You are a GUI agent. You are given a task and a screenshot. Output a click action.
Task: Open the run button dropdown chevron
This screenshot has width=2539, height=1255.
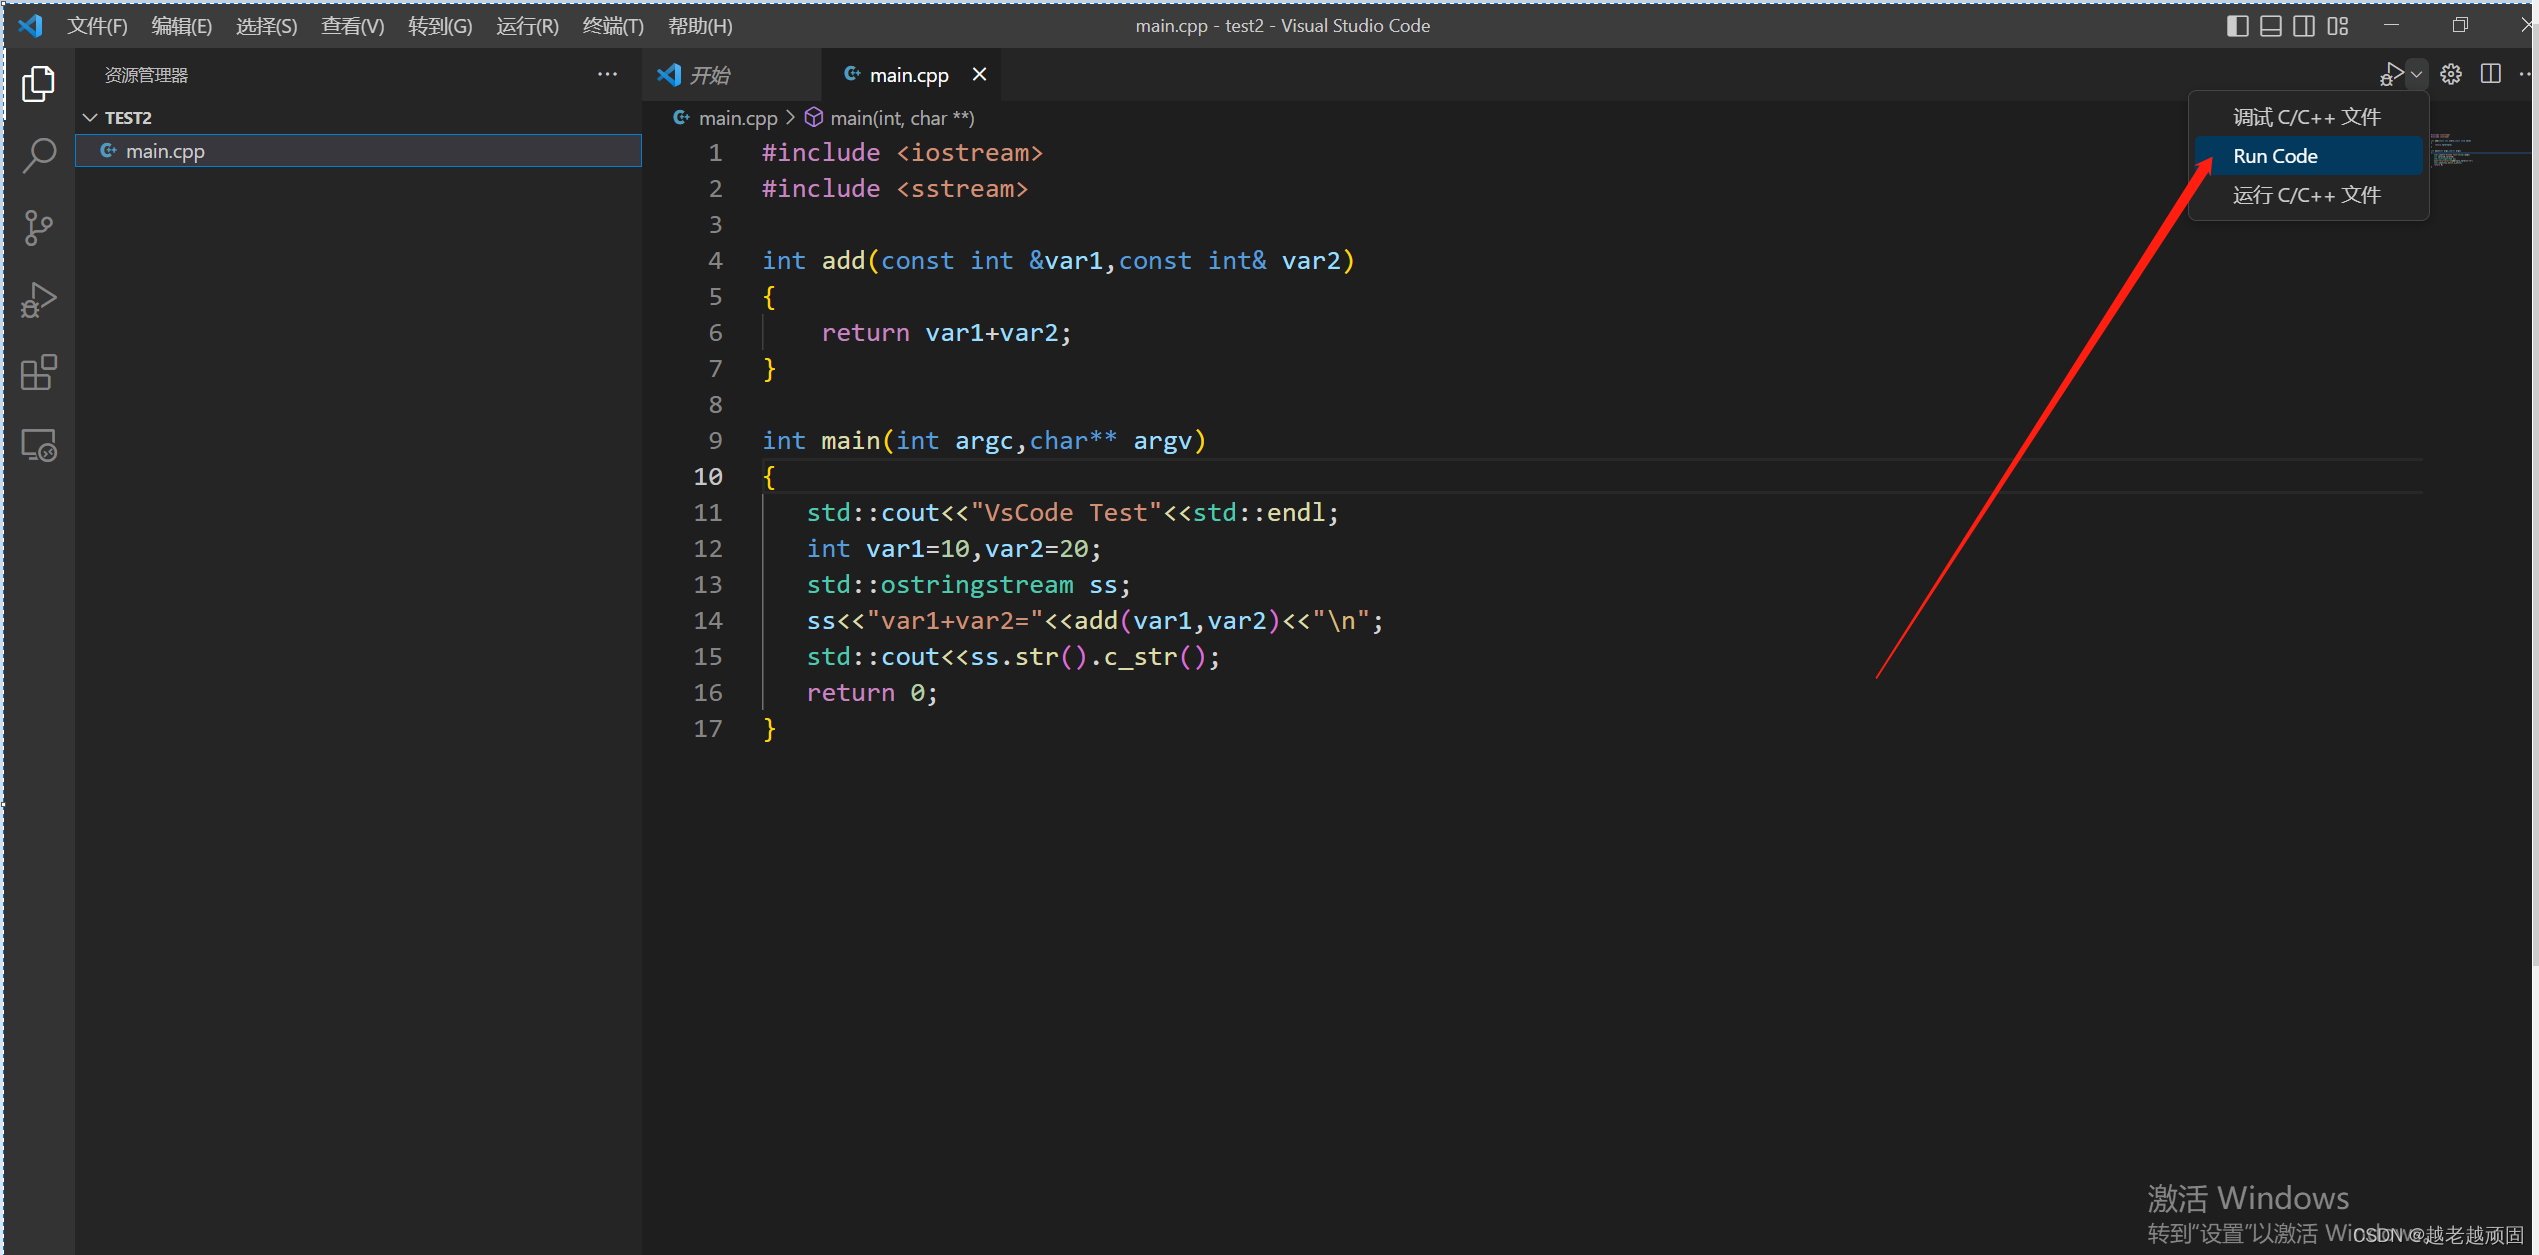pyautogui.click(x=2417, y=74)
